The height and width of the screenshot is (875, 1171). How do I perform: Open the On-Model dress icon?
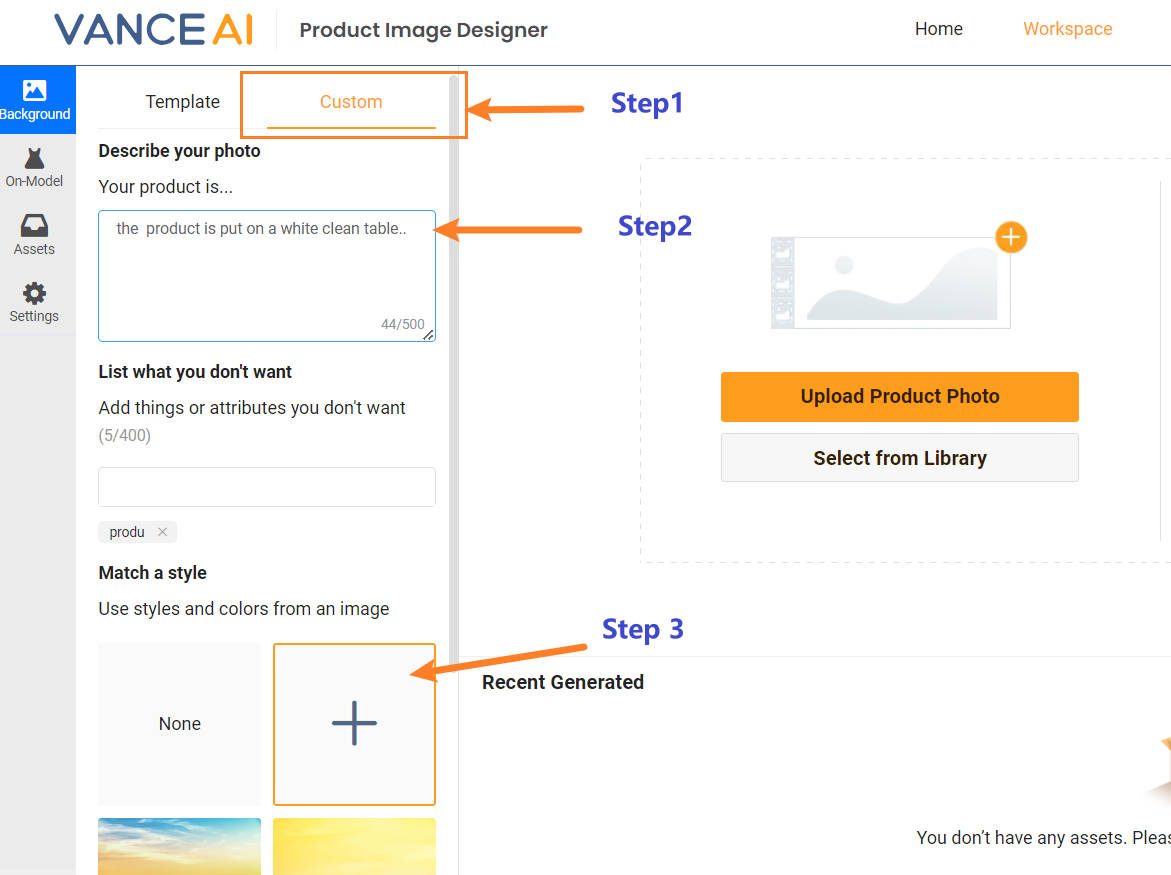[34, 167]
